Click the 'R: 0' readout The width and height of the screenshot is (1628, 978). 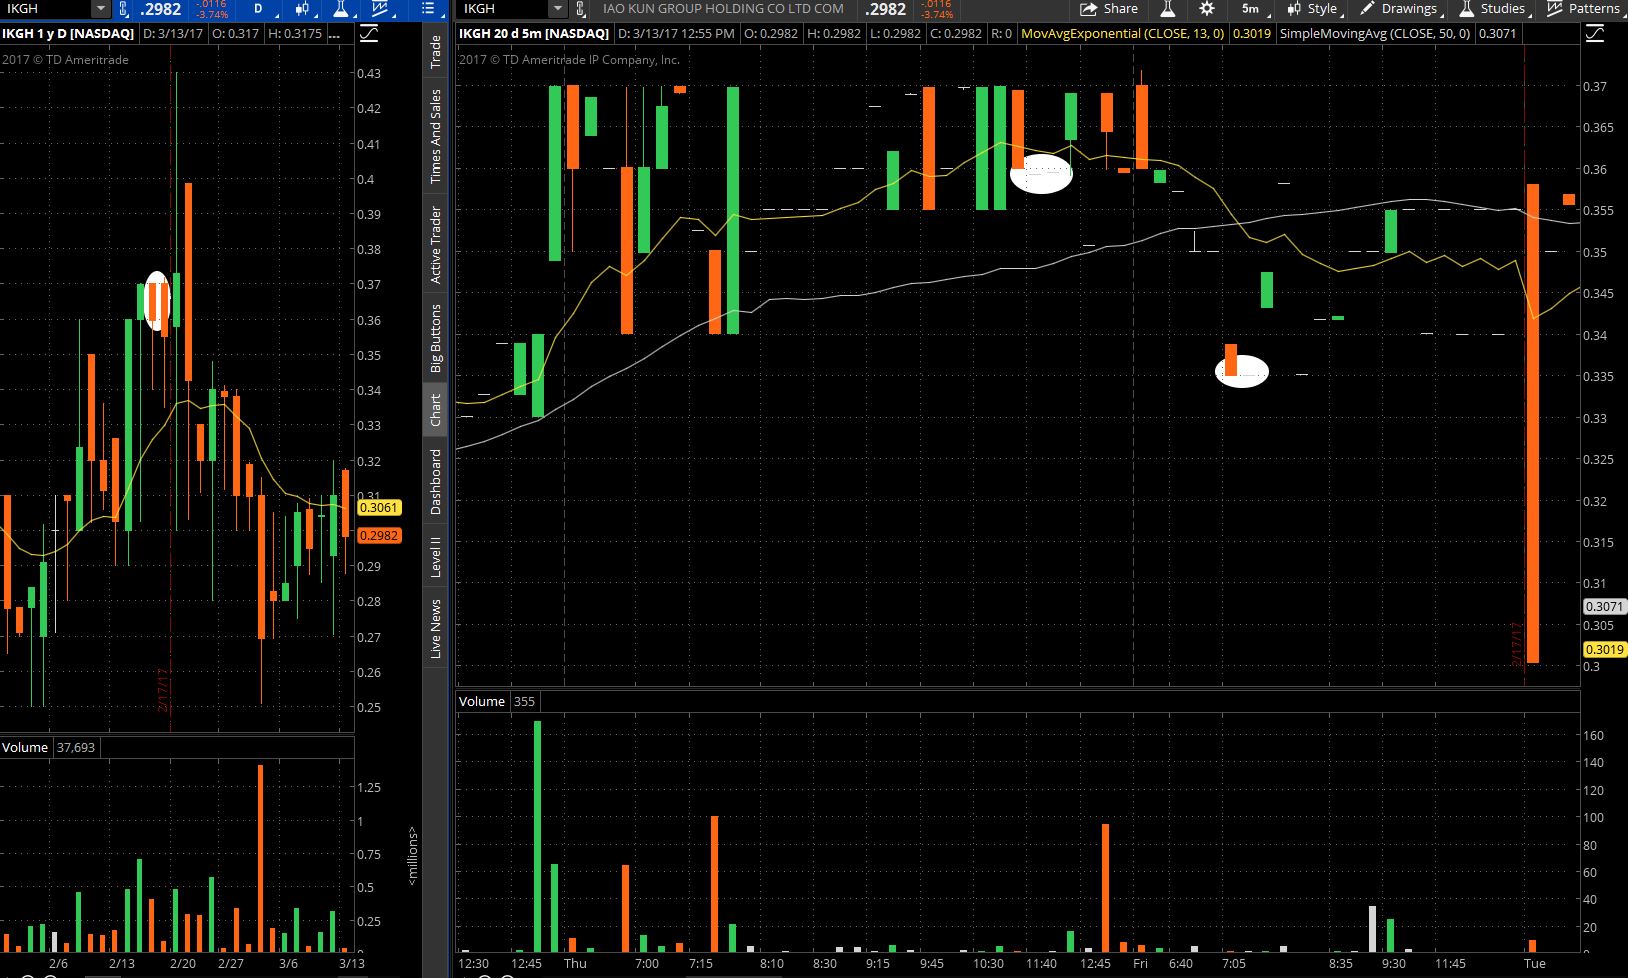tap(1001, 33)
